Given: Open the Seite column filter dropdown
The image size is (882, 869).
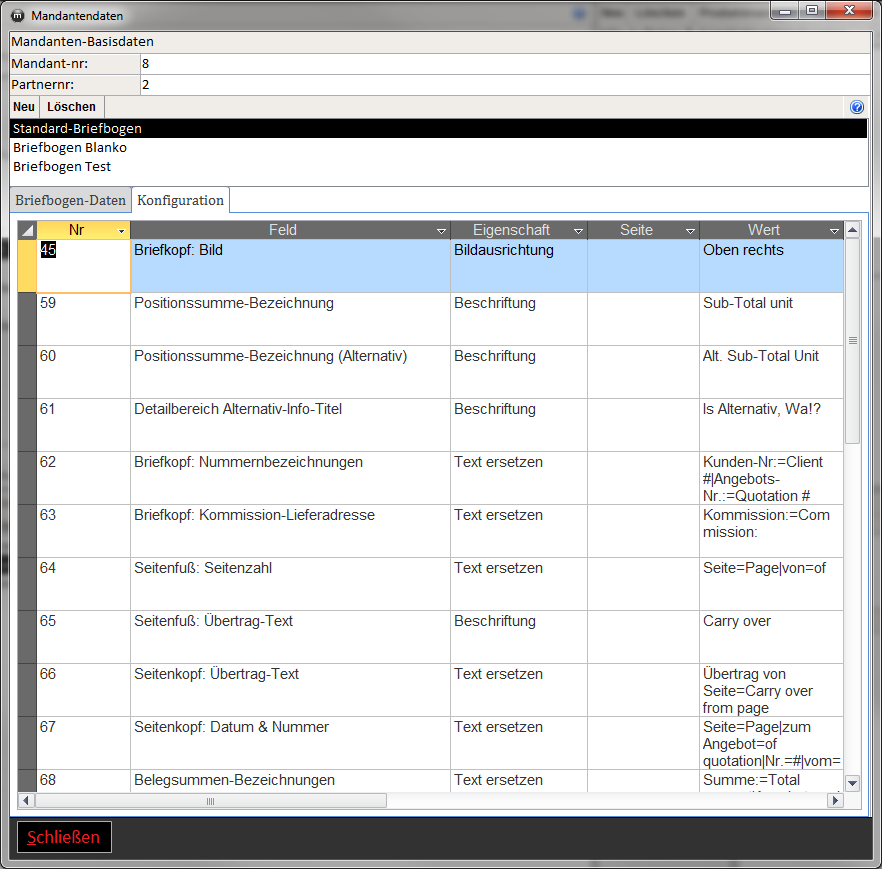Looking at the screenshot, I should [x=690, y=231].
